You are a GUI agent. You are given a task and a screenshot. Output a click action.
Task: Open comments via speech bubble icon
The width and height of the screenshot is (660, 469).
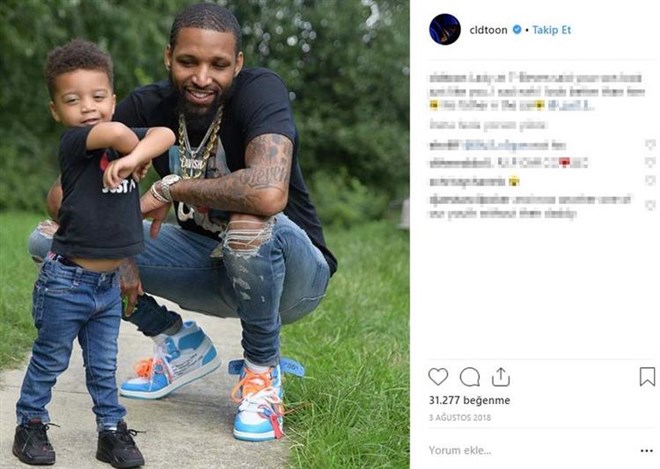(469, 377)
